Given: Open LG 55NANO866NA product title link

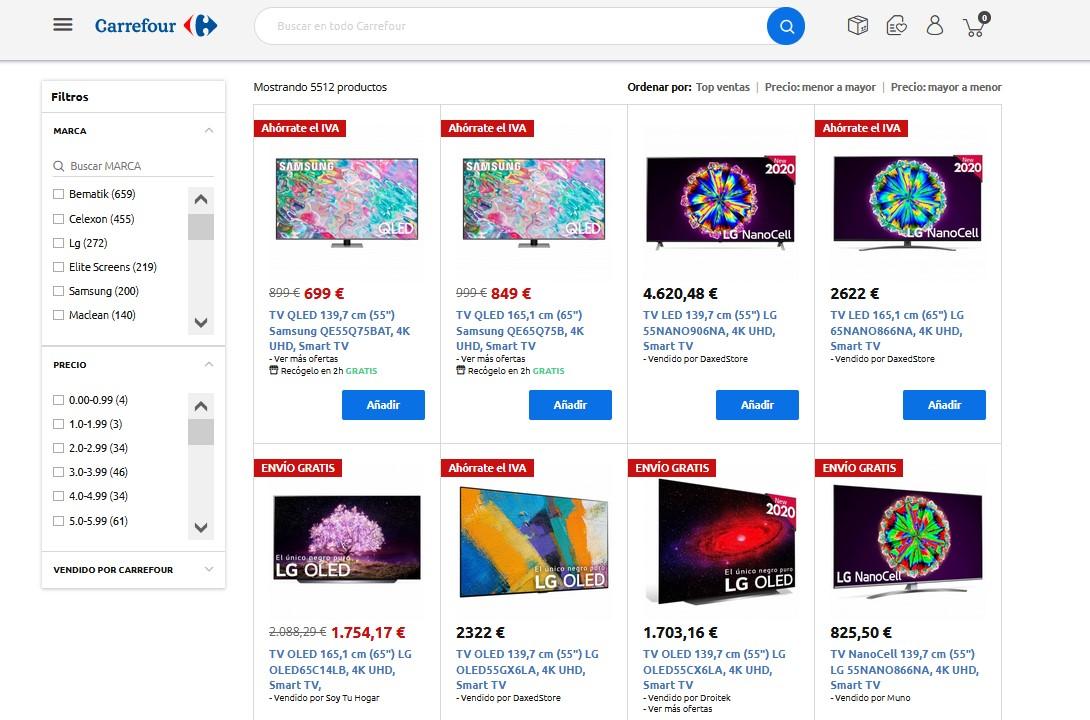Looking at the screenshot, I should [x=904, y=670].
